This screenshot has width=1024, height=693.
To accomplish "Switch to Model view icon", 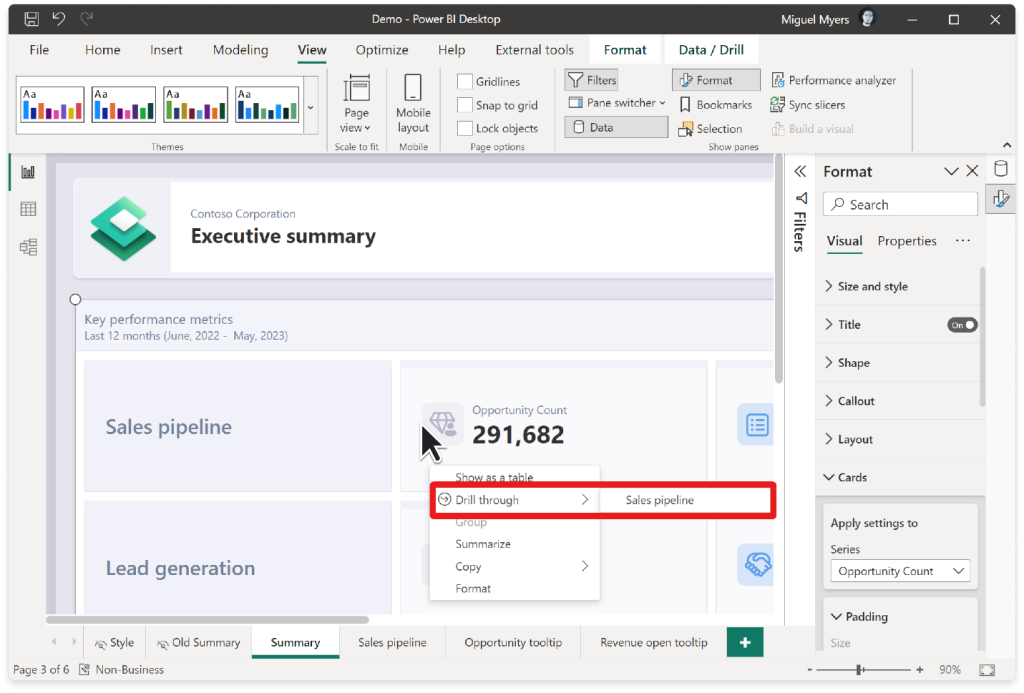I will click(x=28, y=247).
